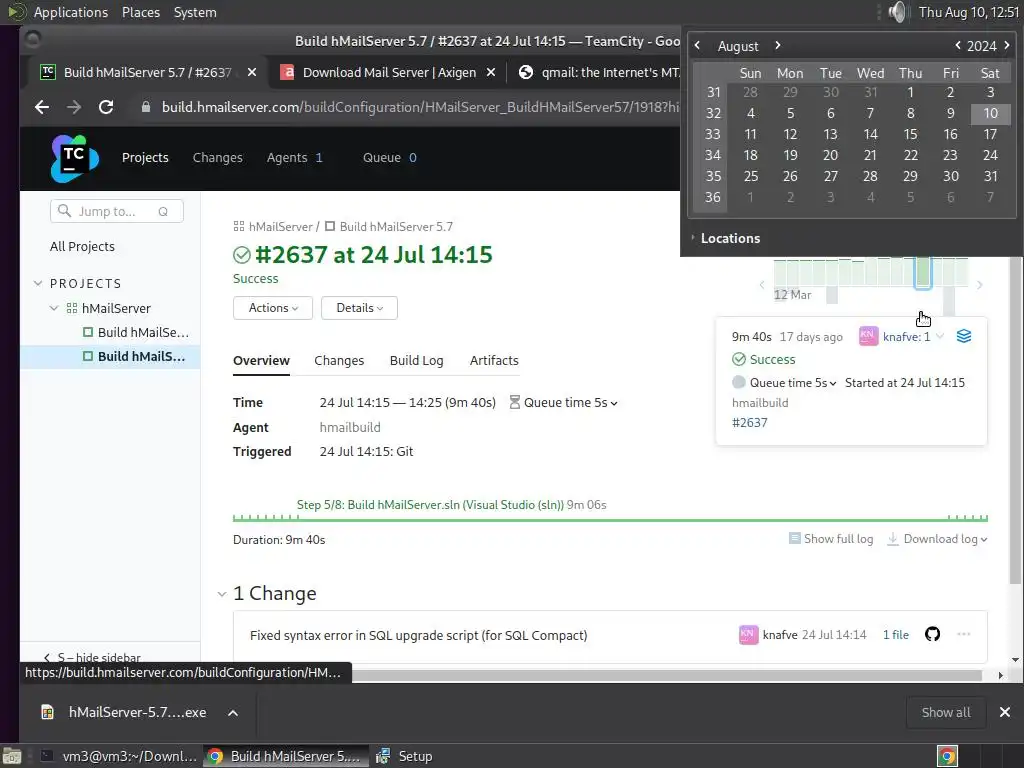This screenshot has width=1024, height=768.
Task: Switch to the Changes tab
Action: tap(339, 360)
